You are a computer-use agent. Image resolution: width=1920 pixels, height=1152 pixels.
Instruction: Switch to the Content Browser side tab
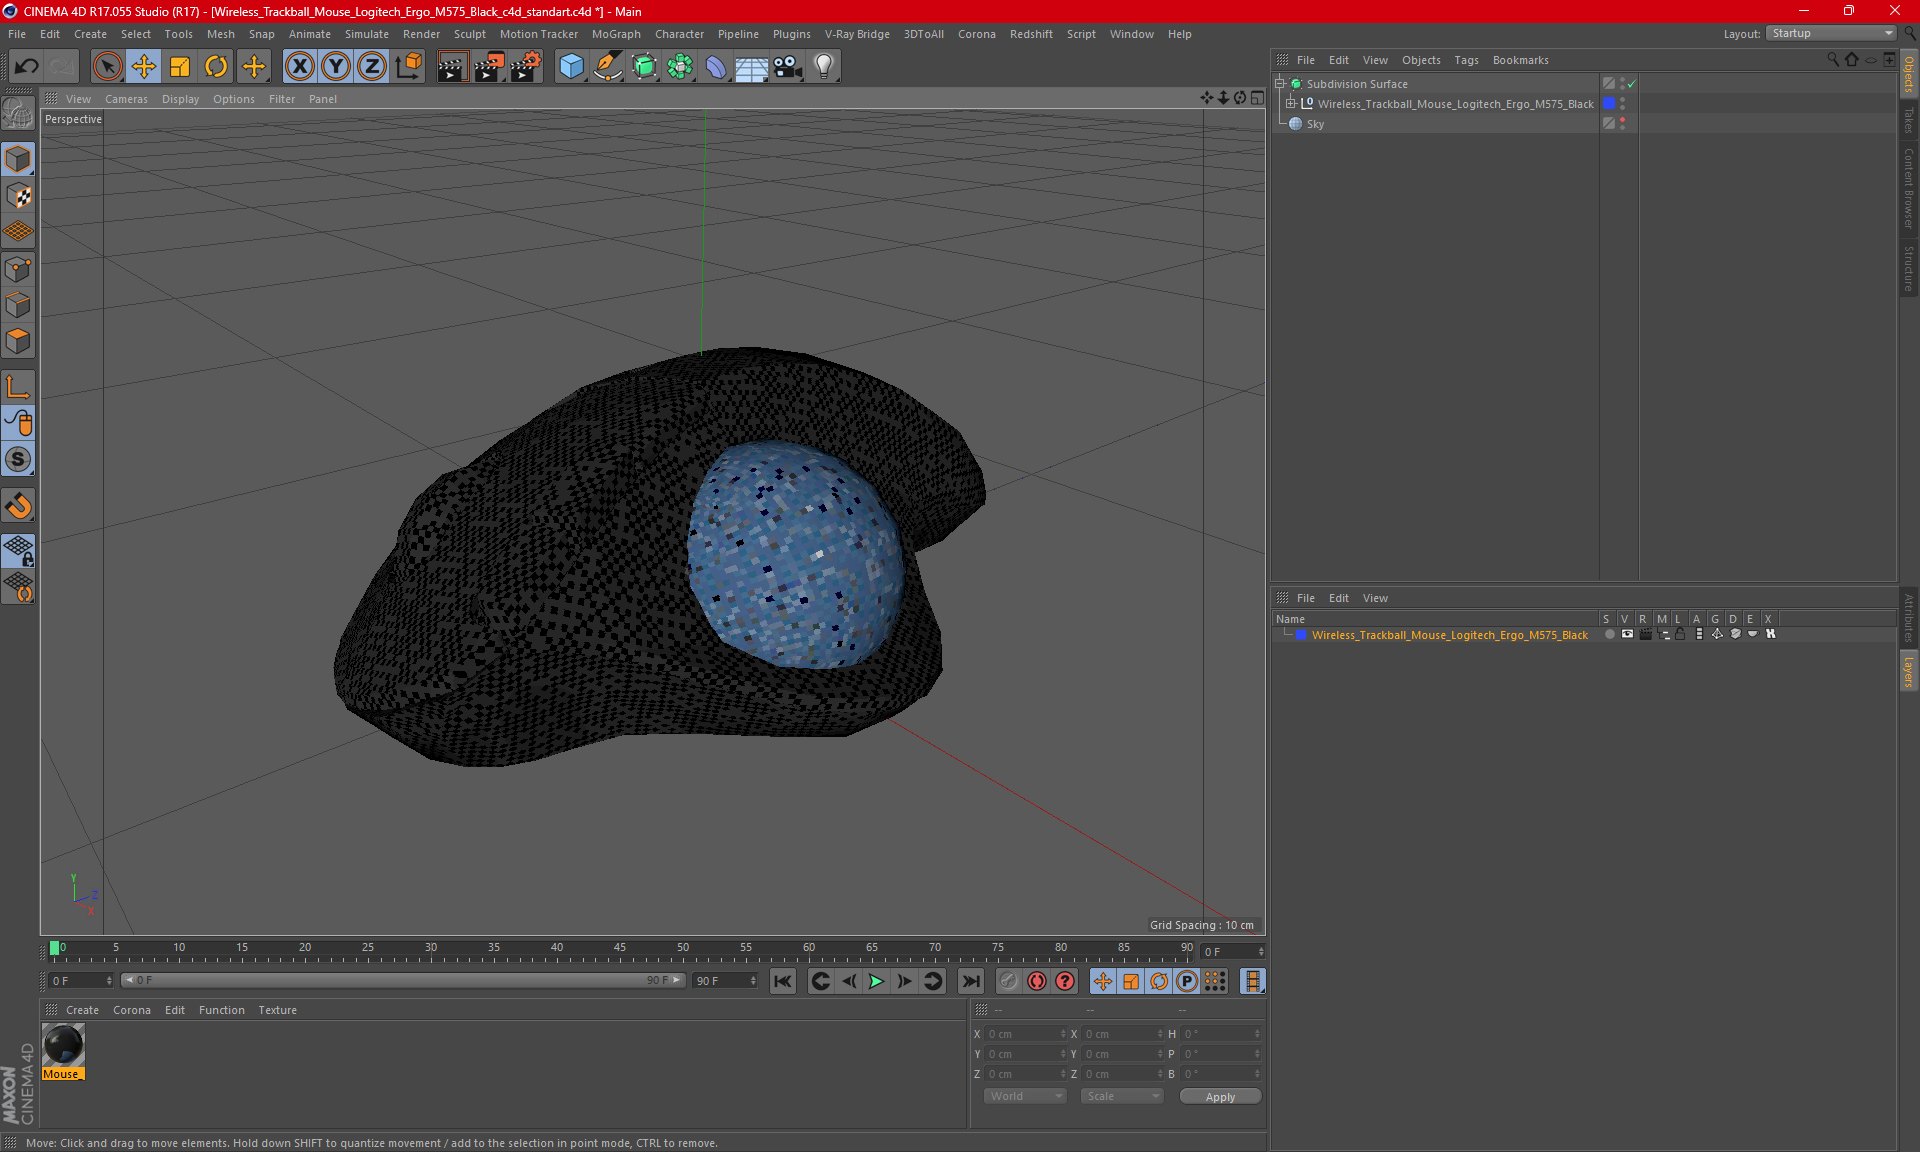1908,188
